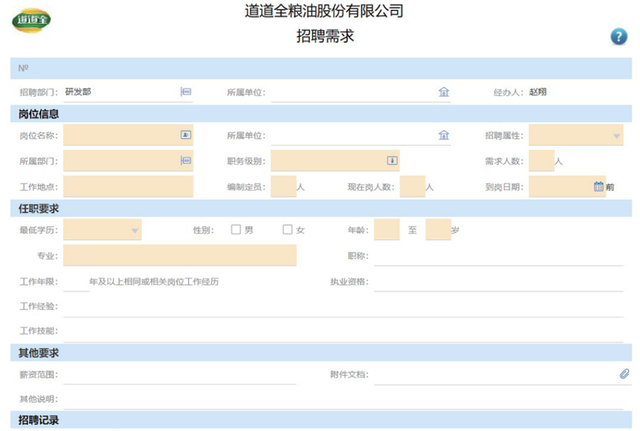The image size is (640, 431).
Task: Click the 经办人 name 赵翔
Action: coord(538,92)
